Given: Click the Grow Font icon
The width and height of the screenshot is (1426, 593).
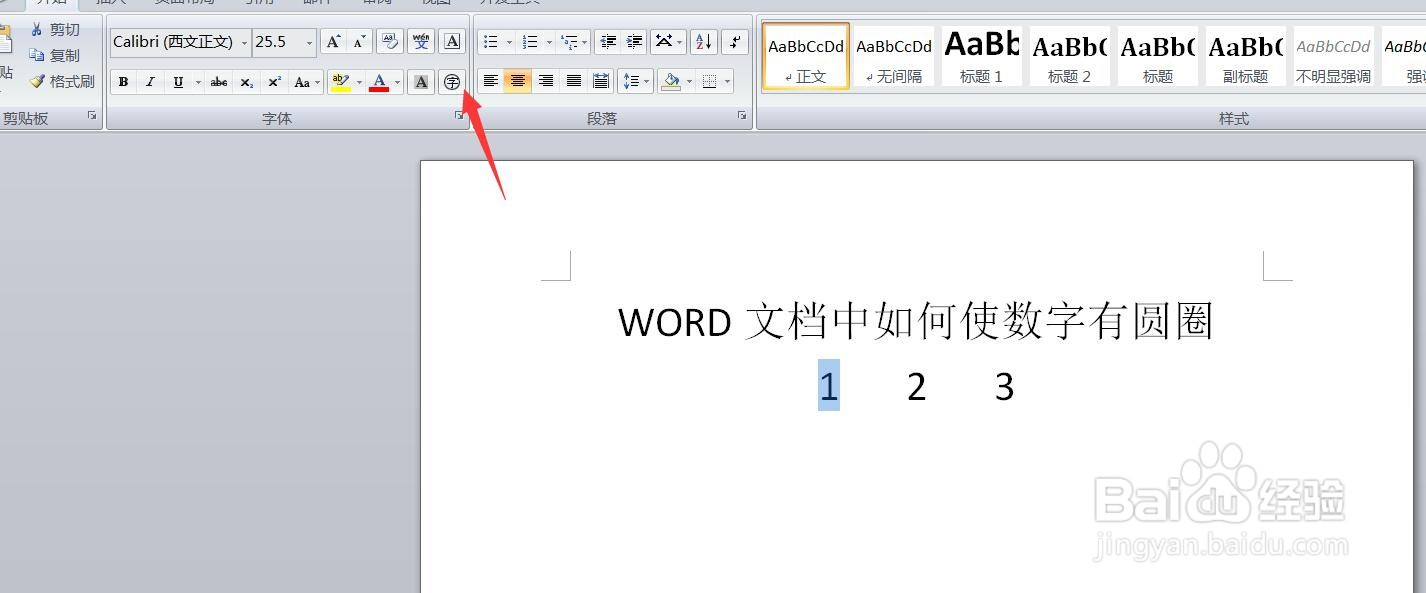Looking at the screenshot, I should pos(333,41).
